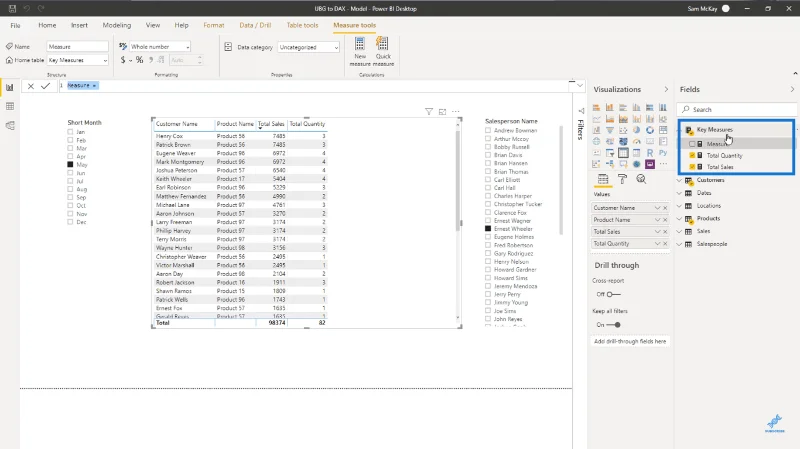Switch to the Data / Drill tab
Image resolution: width=800 pixels, height=449 pixels.
click(255, 25)
